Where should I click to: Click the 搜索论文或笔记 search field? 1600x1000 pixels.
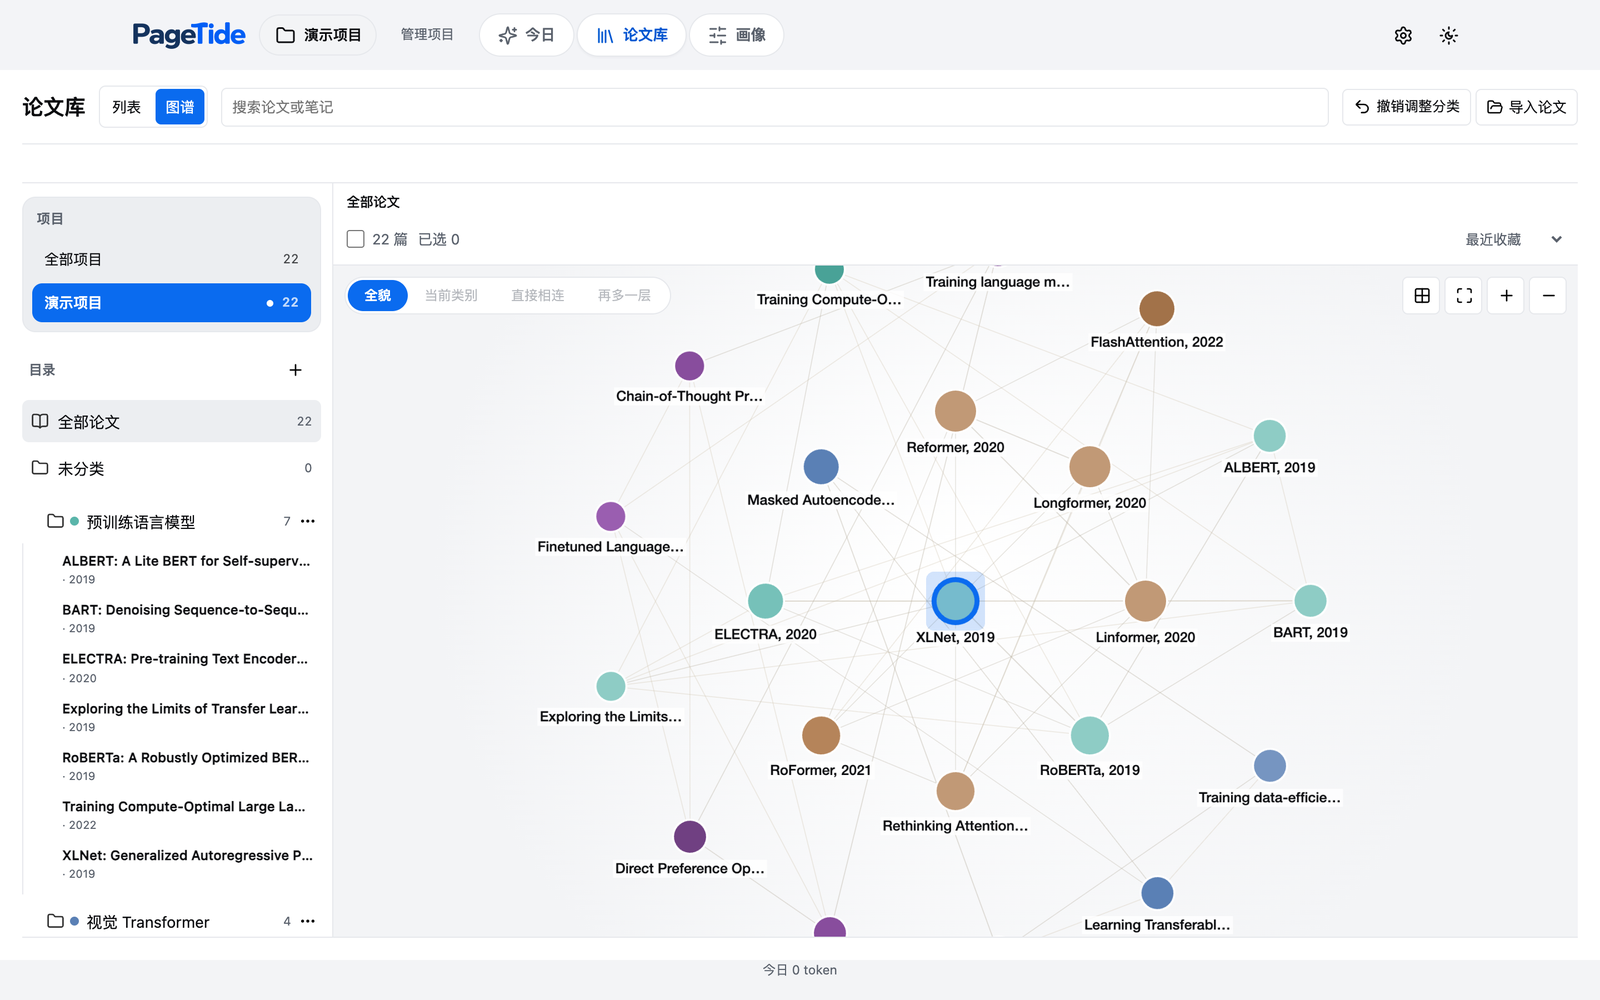(774, 107)
